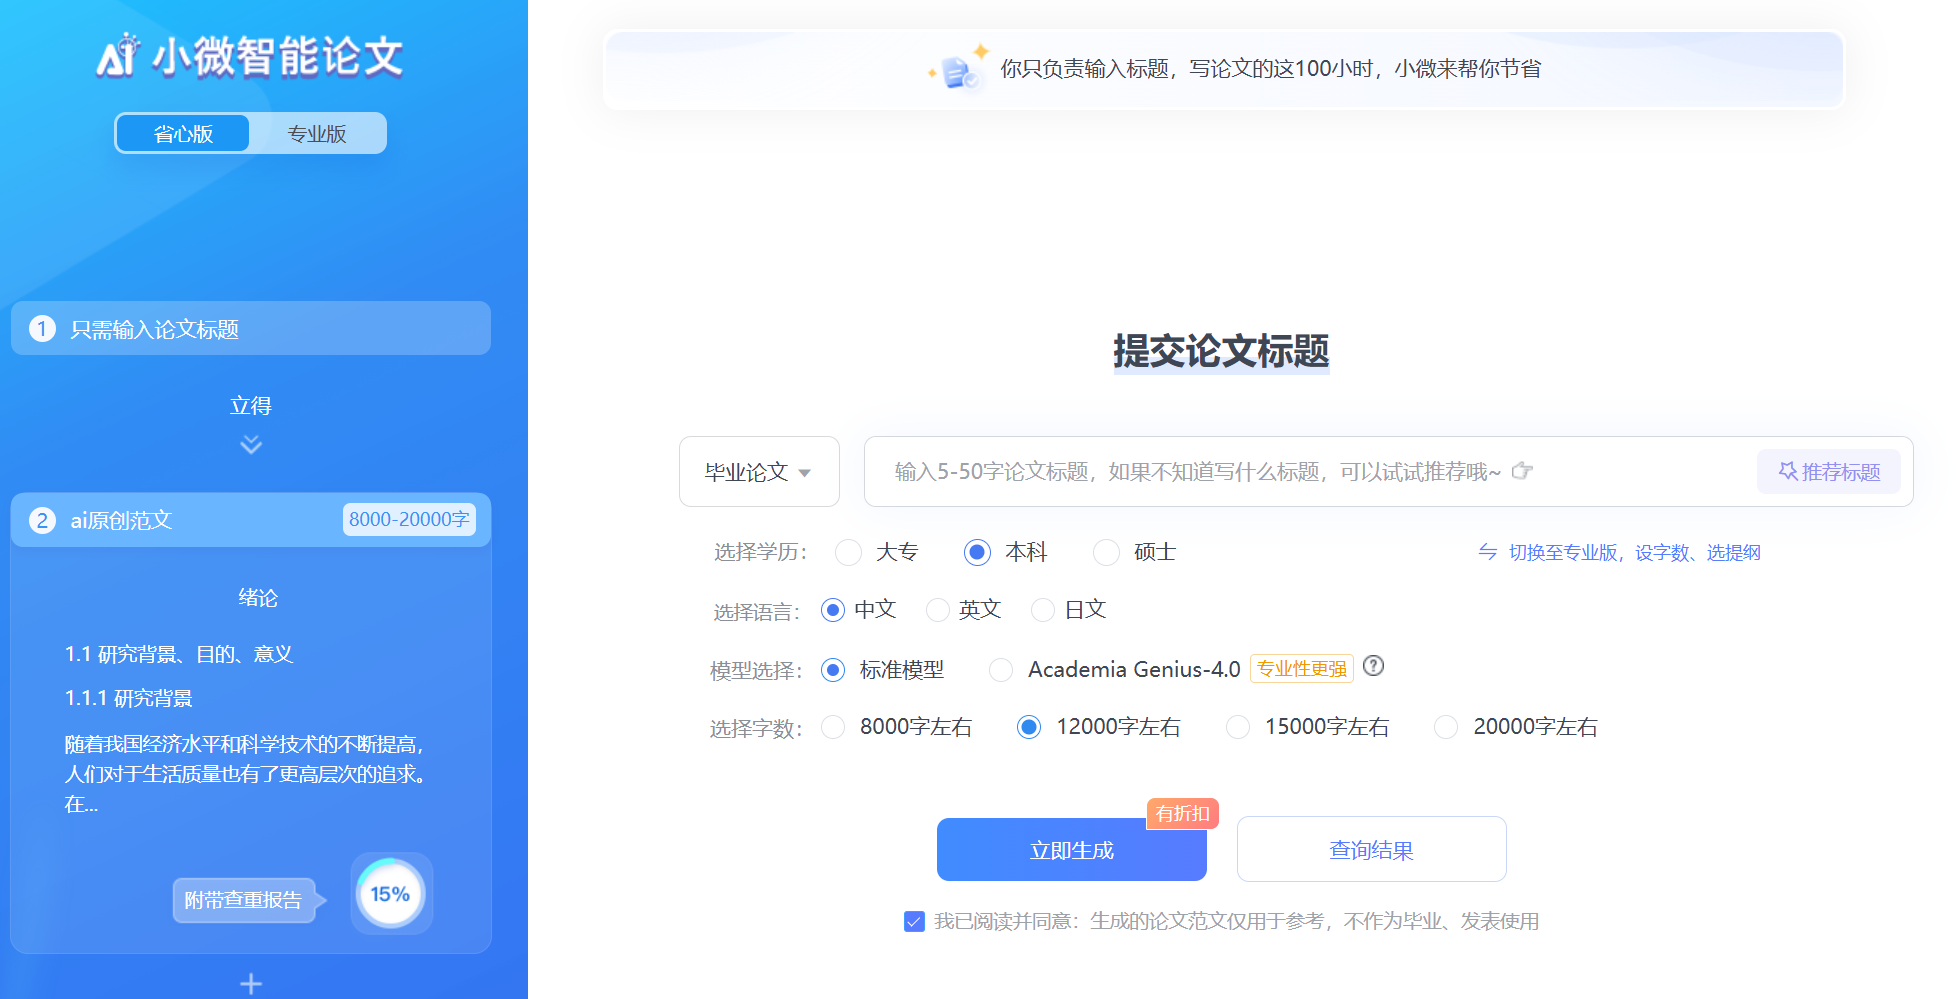
Task: Open the 毕业论文 paper type dropdown
Action: 758,471
